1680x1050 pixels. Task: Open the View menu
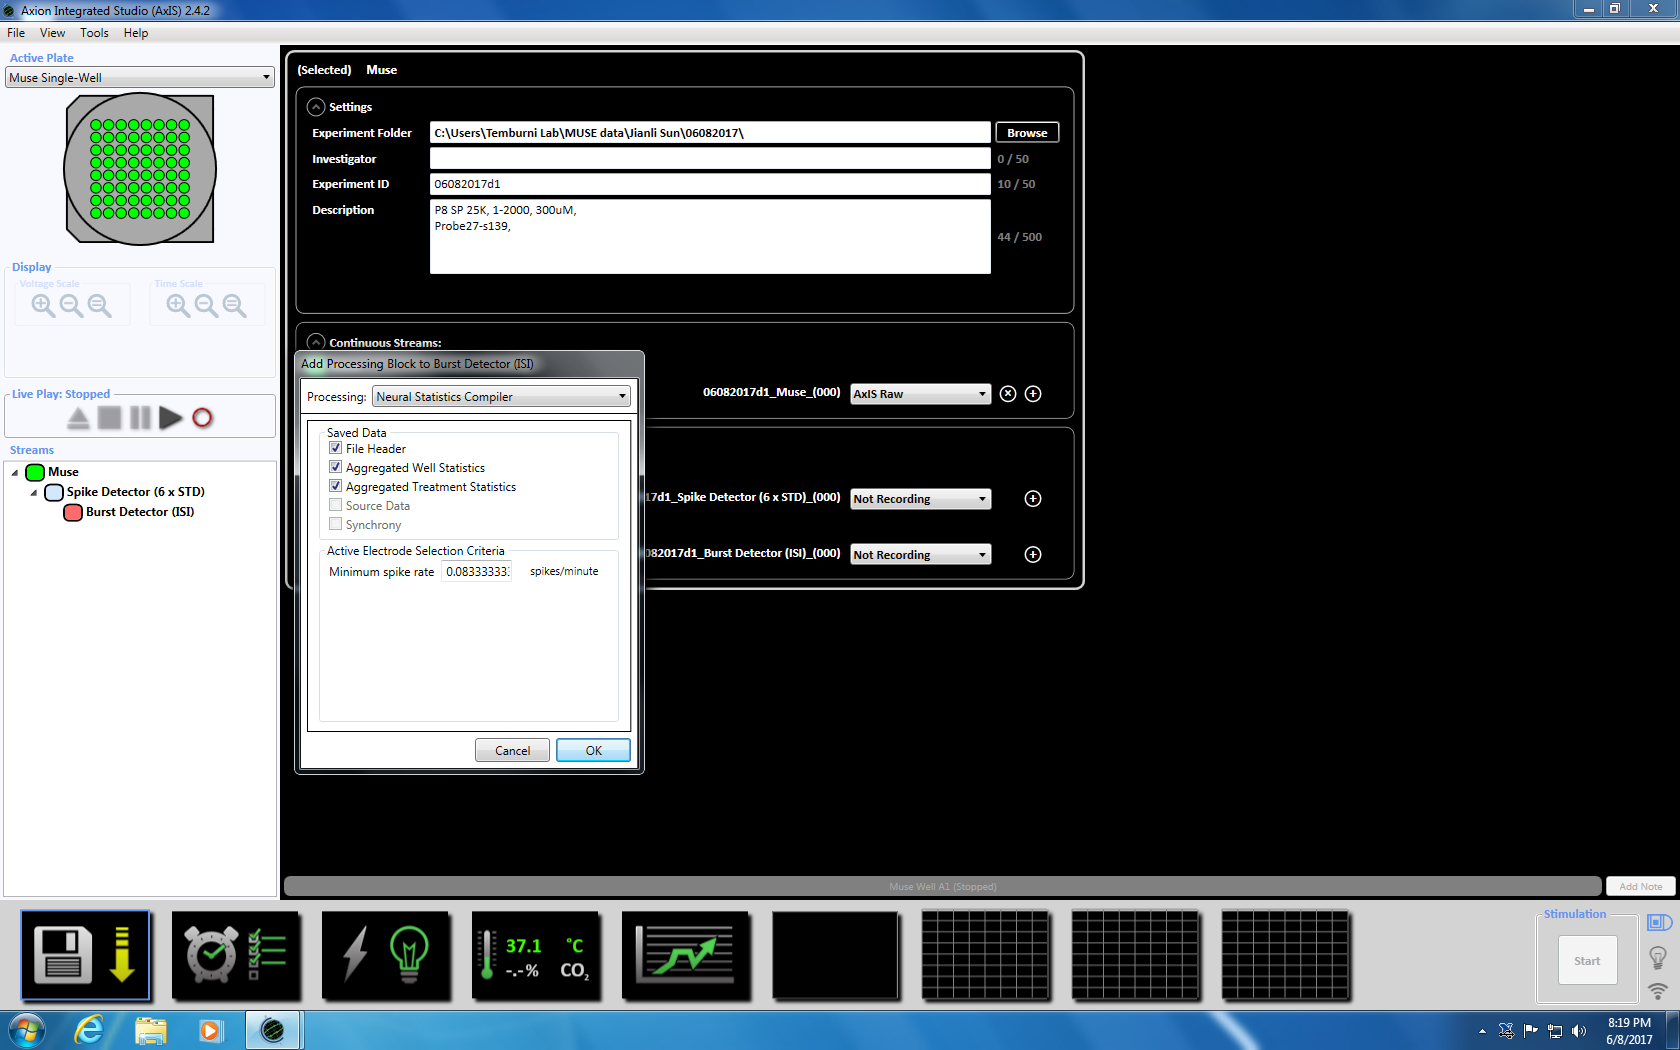click(x=52, y=33)
